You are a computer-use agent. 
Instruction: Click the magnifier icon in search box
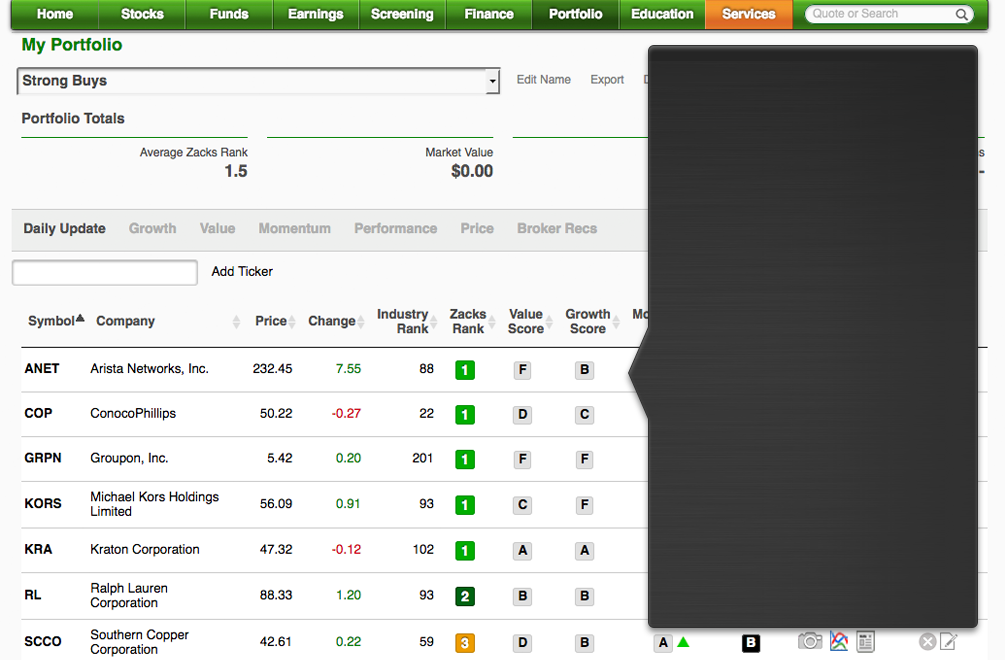961,15
